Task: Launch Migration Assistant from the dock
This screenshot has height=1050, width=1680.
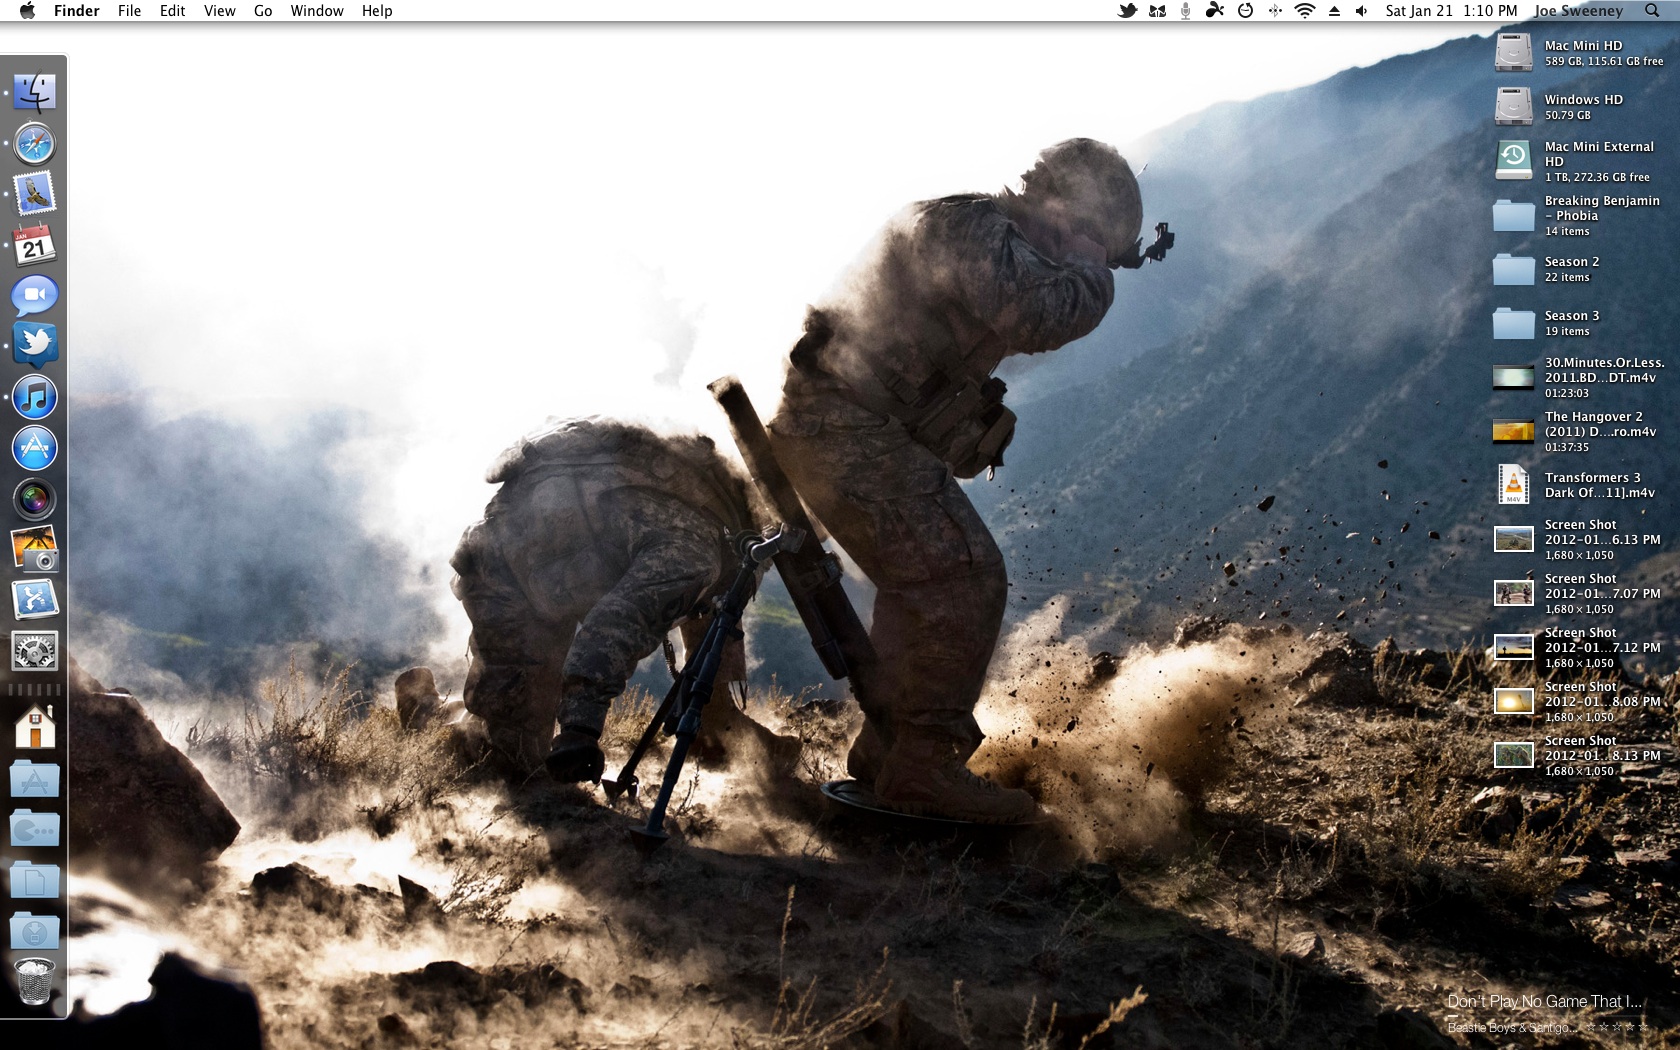Action: 34,600
